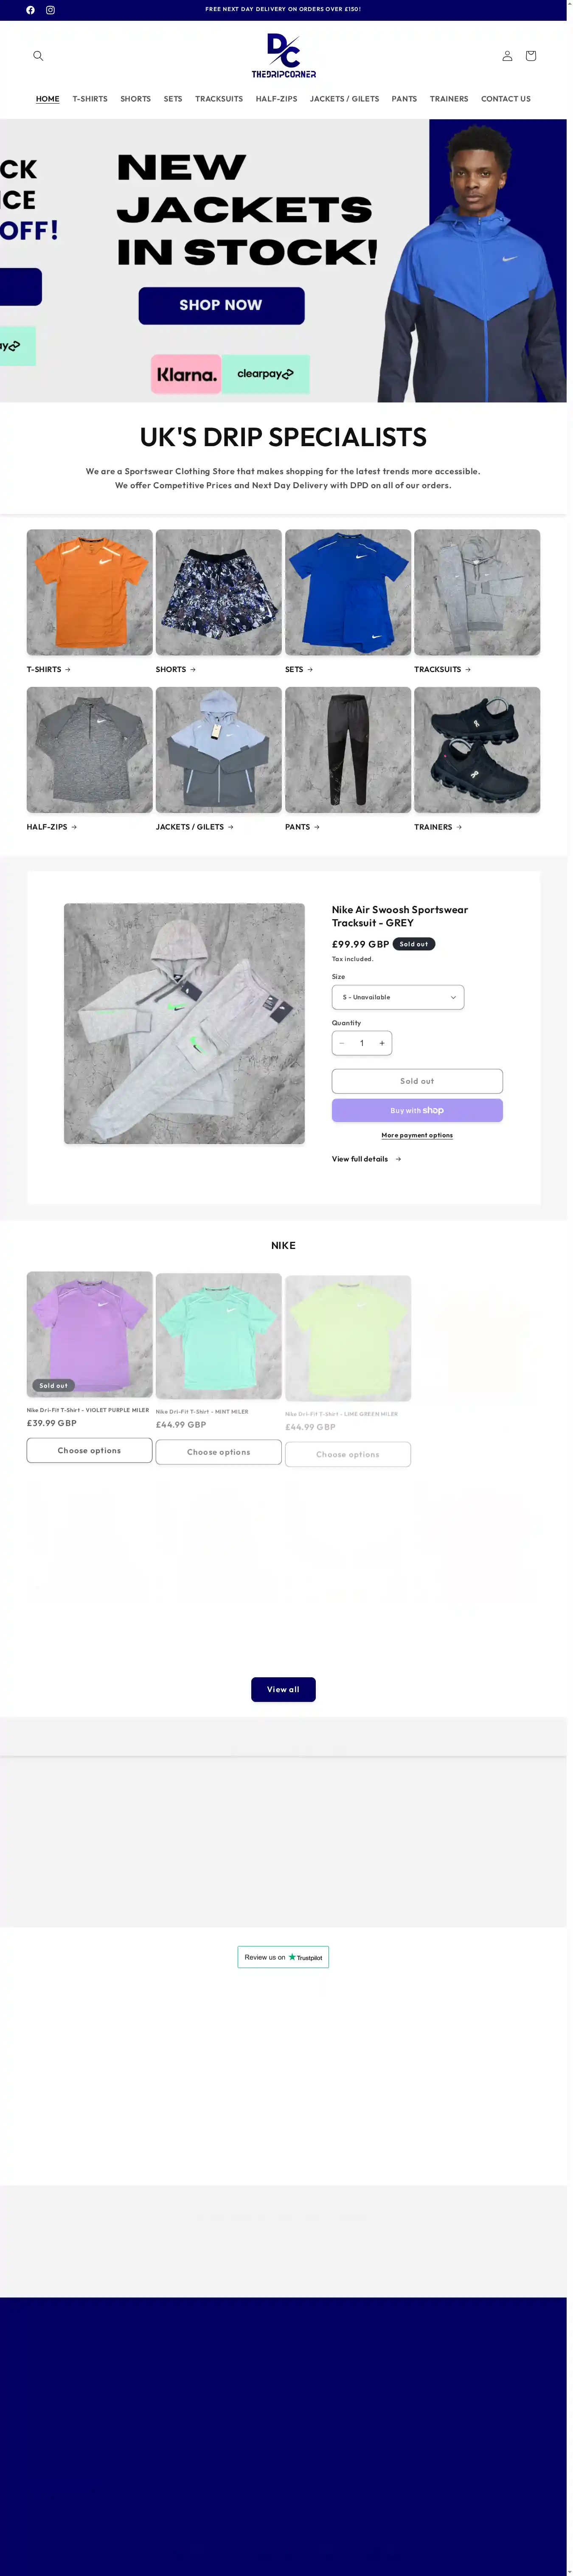
Task: Open More payment options link
Action: [x=417, y=1135]
